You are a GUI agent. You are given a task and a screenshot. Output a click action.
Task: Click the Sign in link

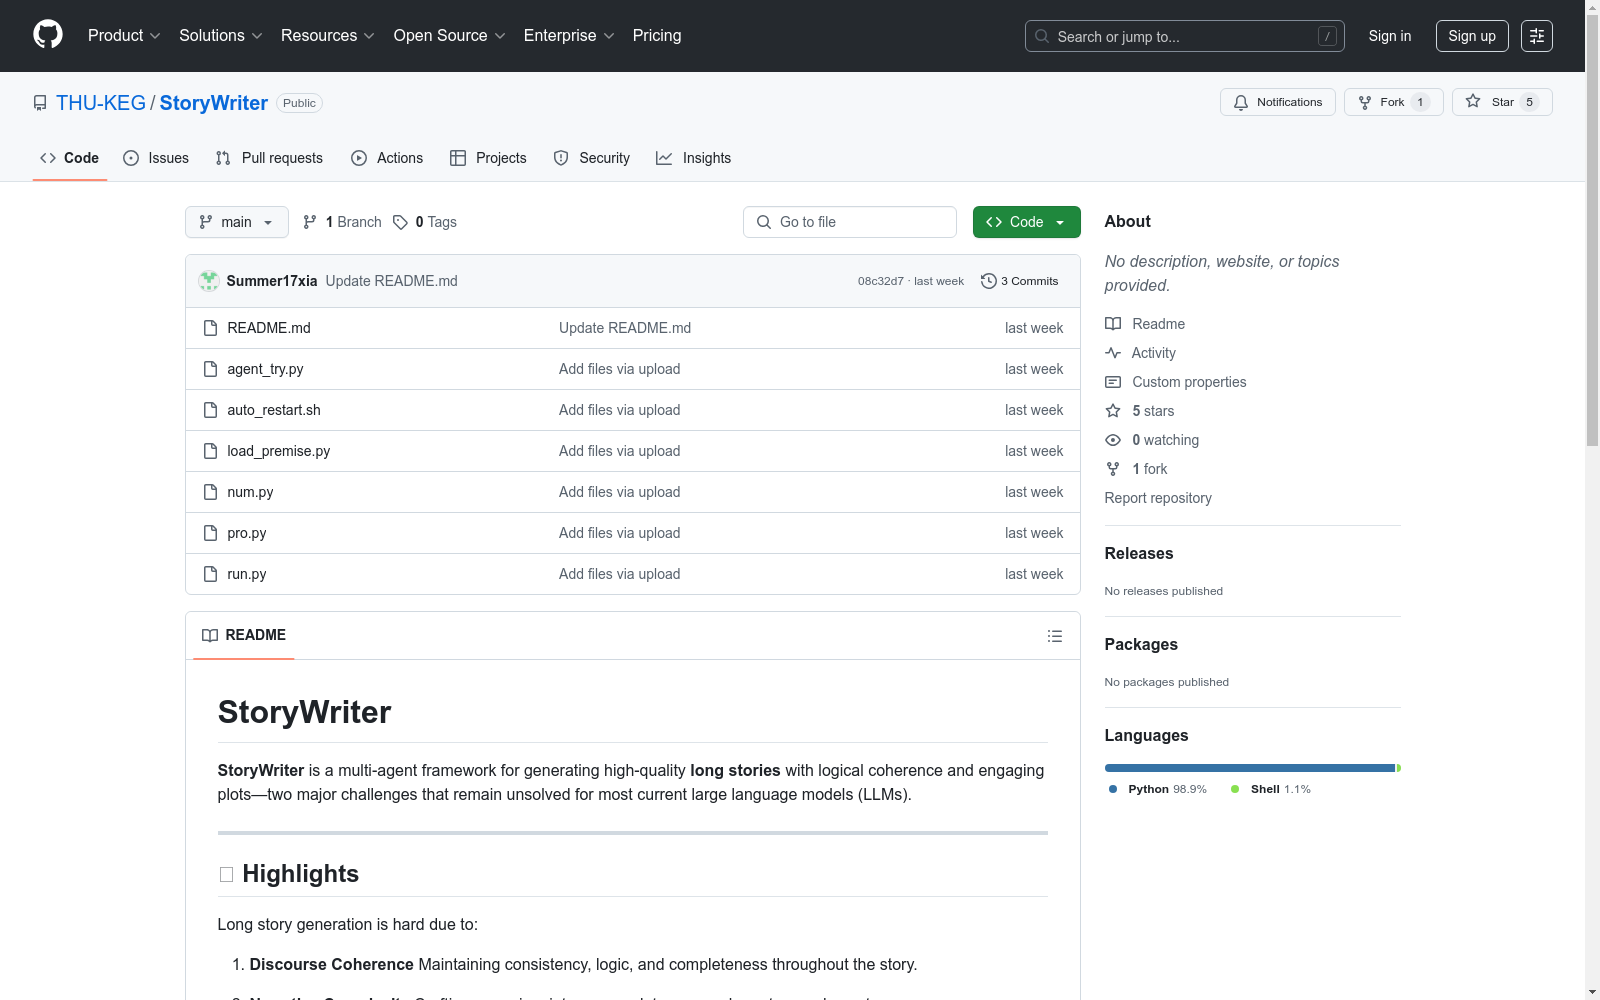tap(1390, 36)
